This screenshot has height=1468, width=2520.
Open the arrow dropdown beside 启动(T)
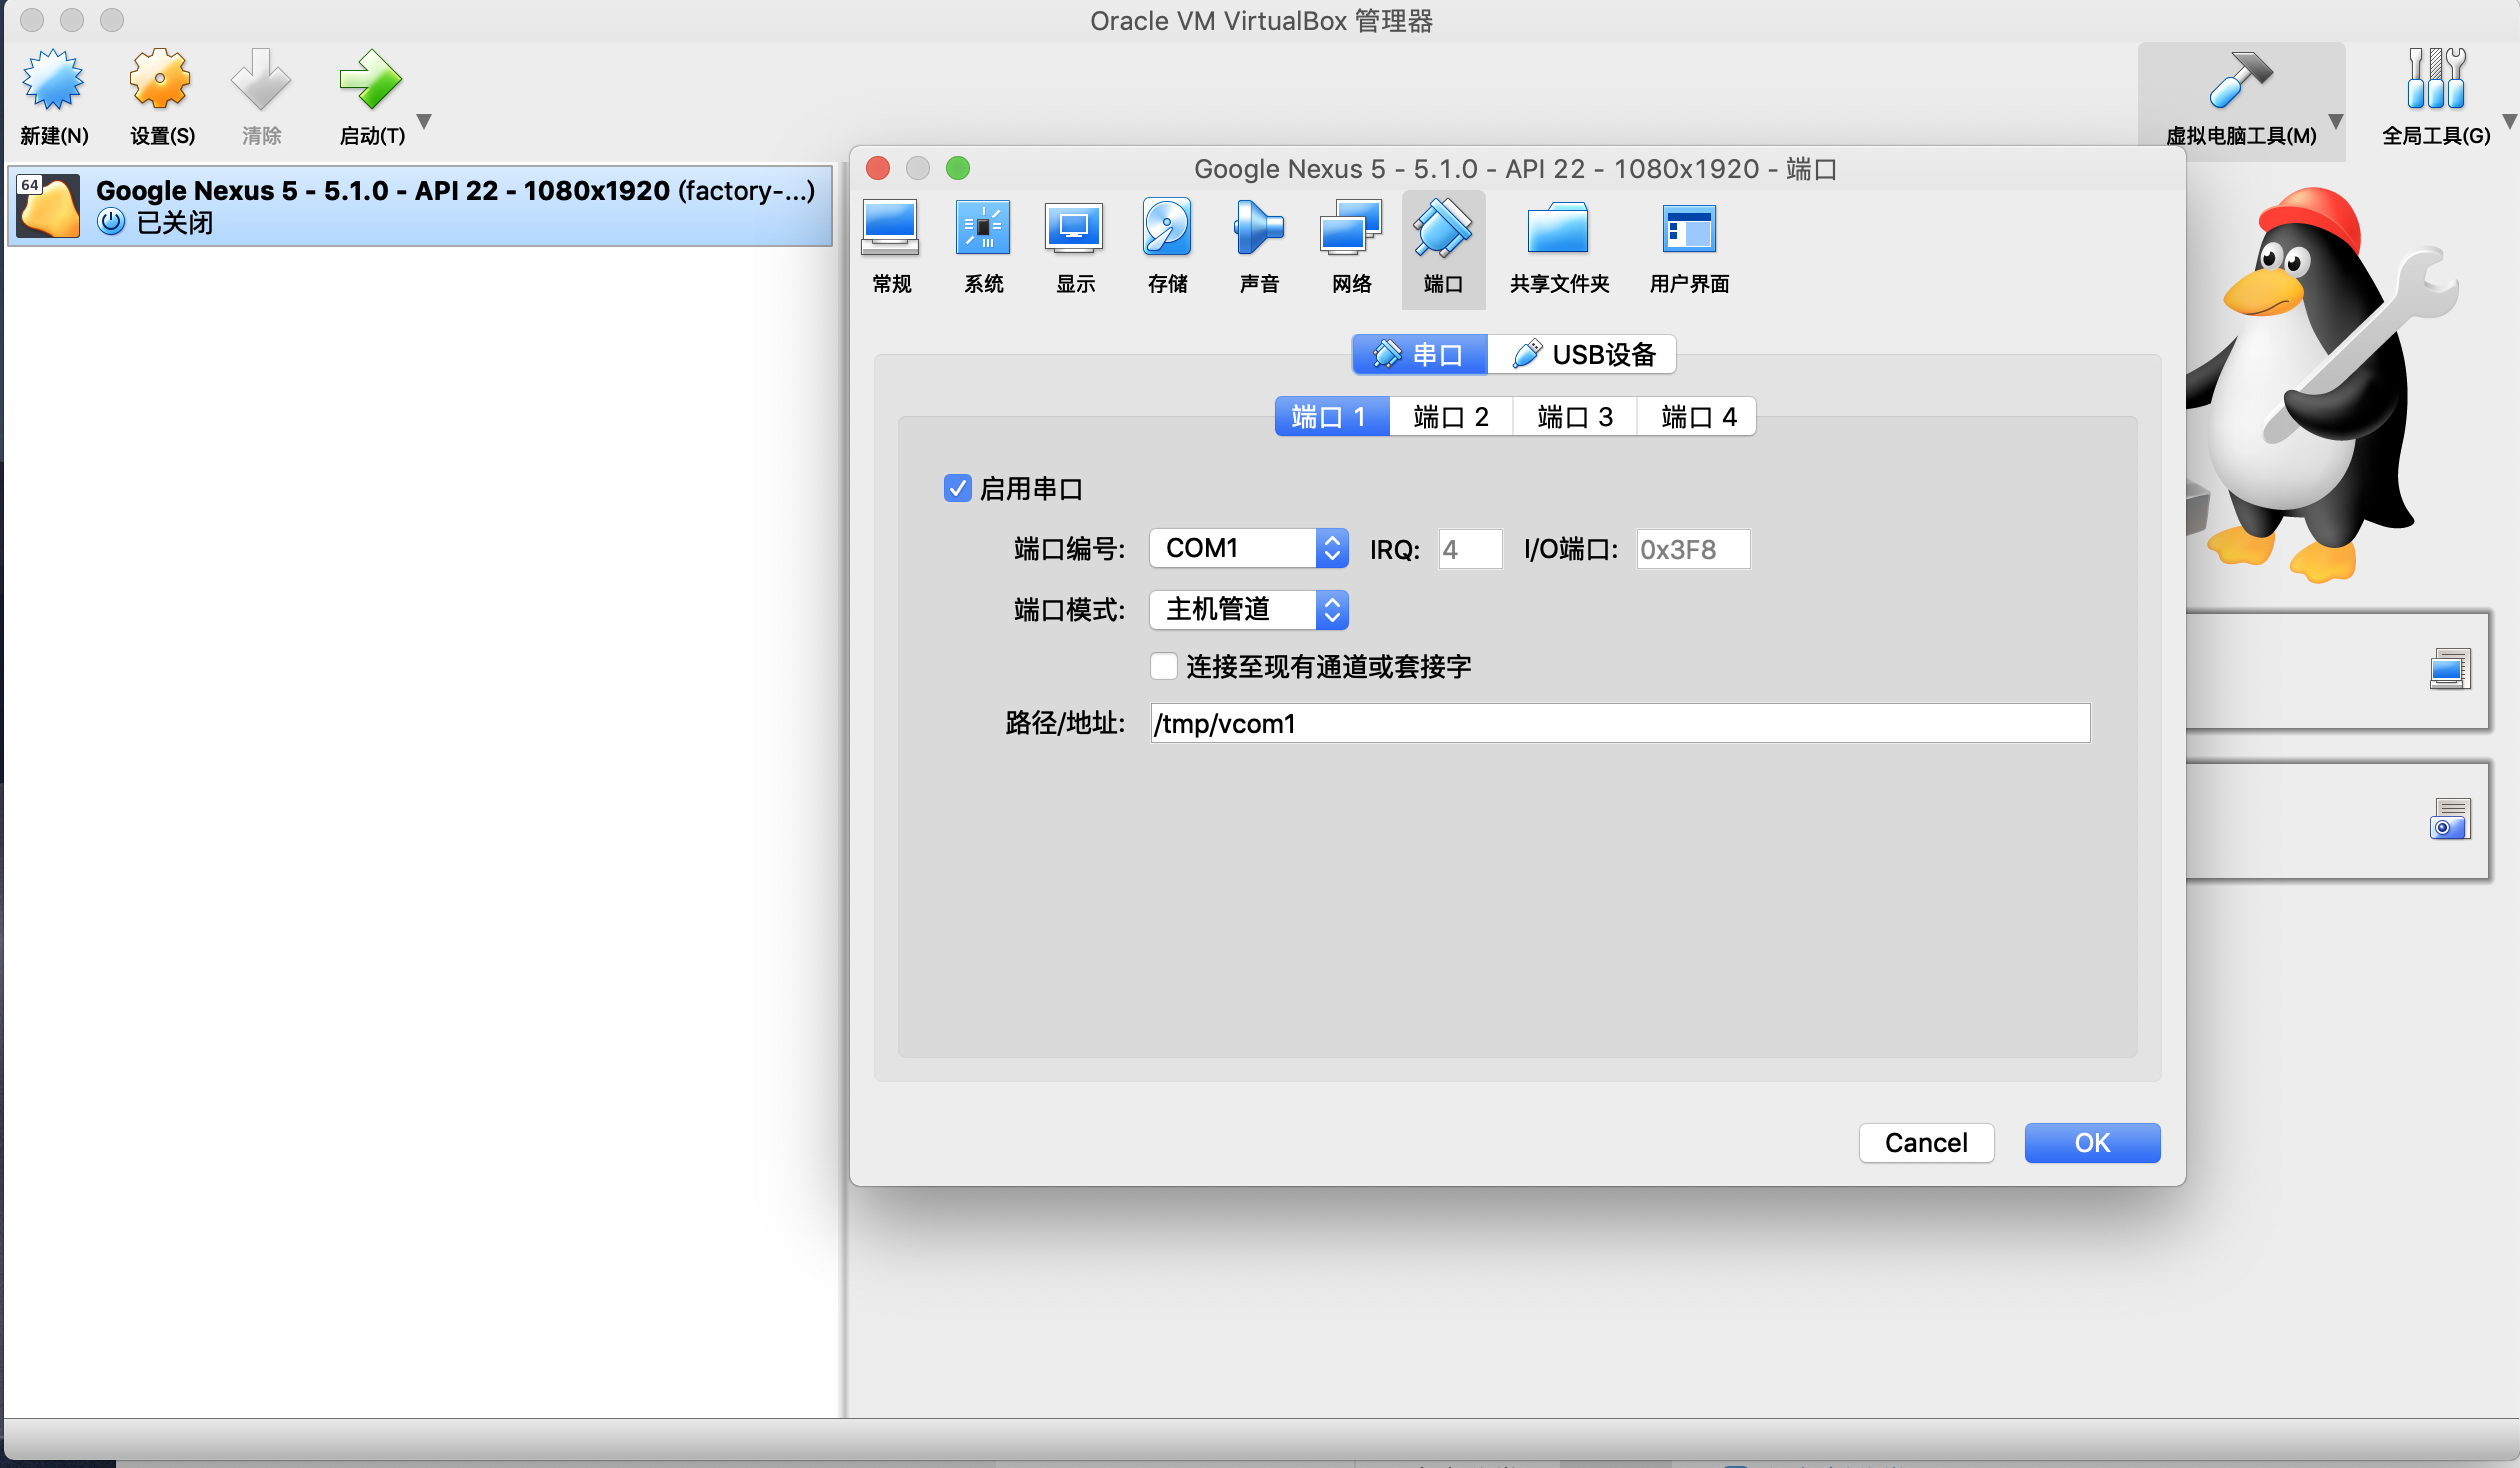pyautogui.click(x=424, y=121)
